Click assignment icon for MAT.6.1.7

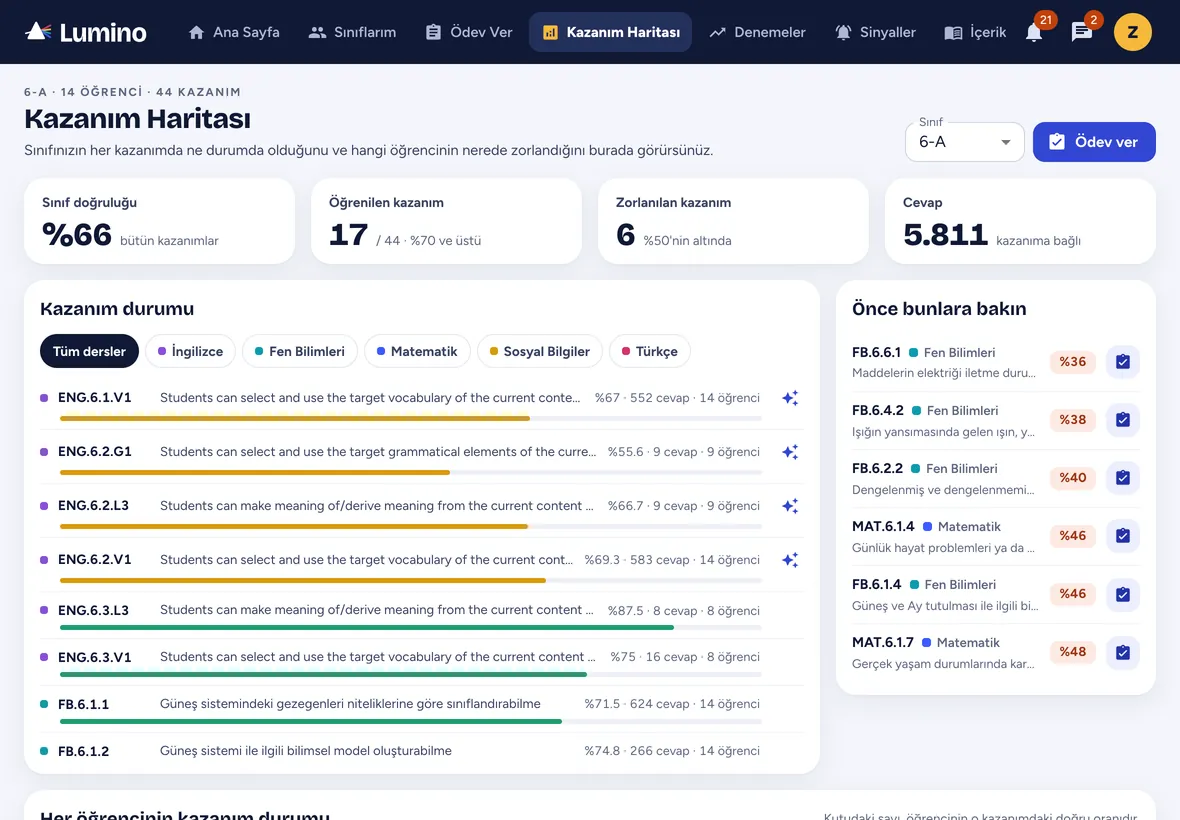pyautogui.click(x=1122, y=652)
